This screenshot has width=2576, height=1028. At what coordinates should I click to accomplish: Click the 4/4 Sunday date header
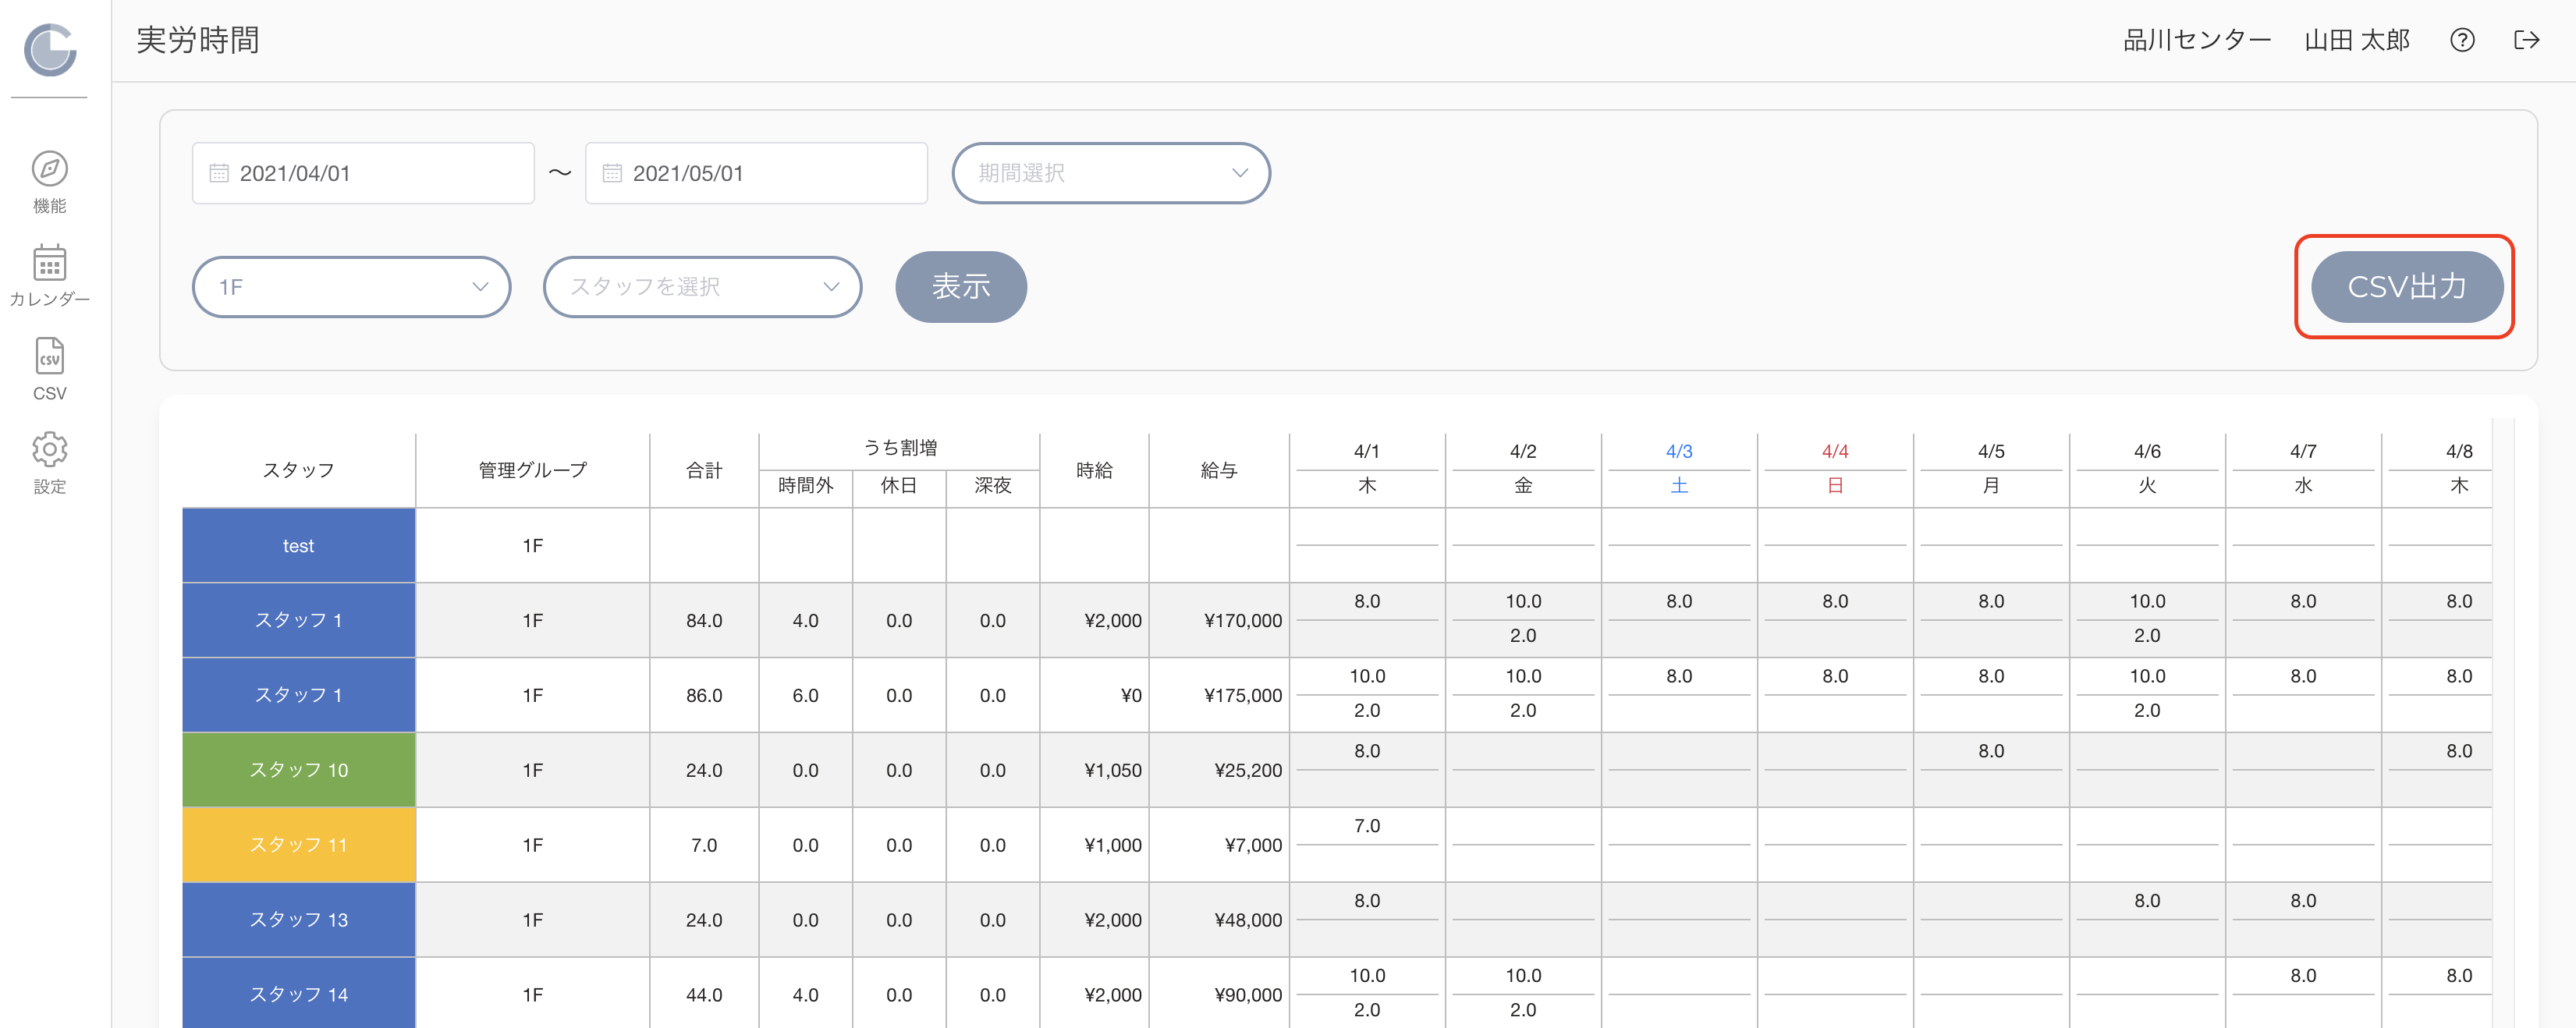pos(1835,452)
